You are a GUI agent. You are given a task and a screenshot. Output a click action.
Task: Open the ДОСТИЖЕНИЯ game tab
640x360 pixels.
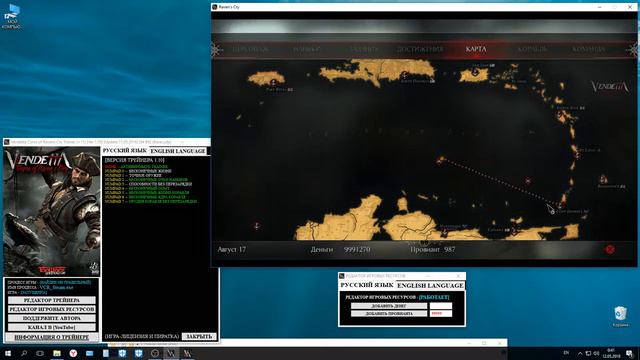pyautogui.click(x=420, y=49)
